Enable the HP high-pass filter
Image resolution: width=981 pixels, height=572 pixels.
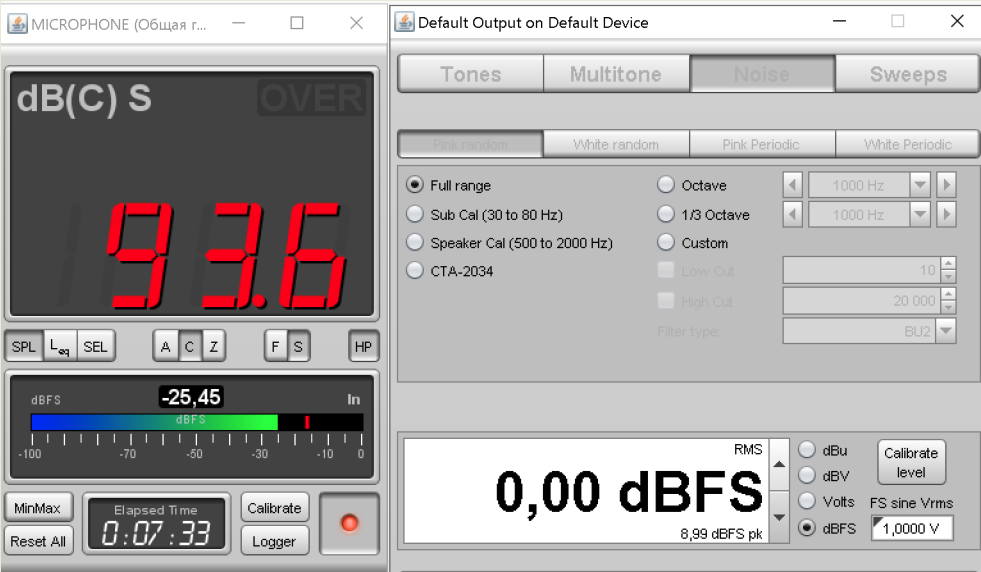click(363, 347)
